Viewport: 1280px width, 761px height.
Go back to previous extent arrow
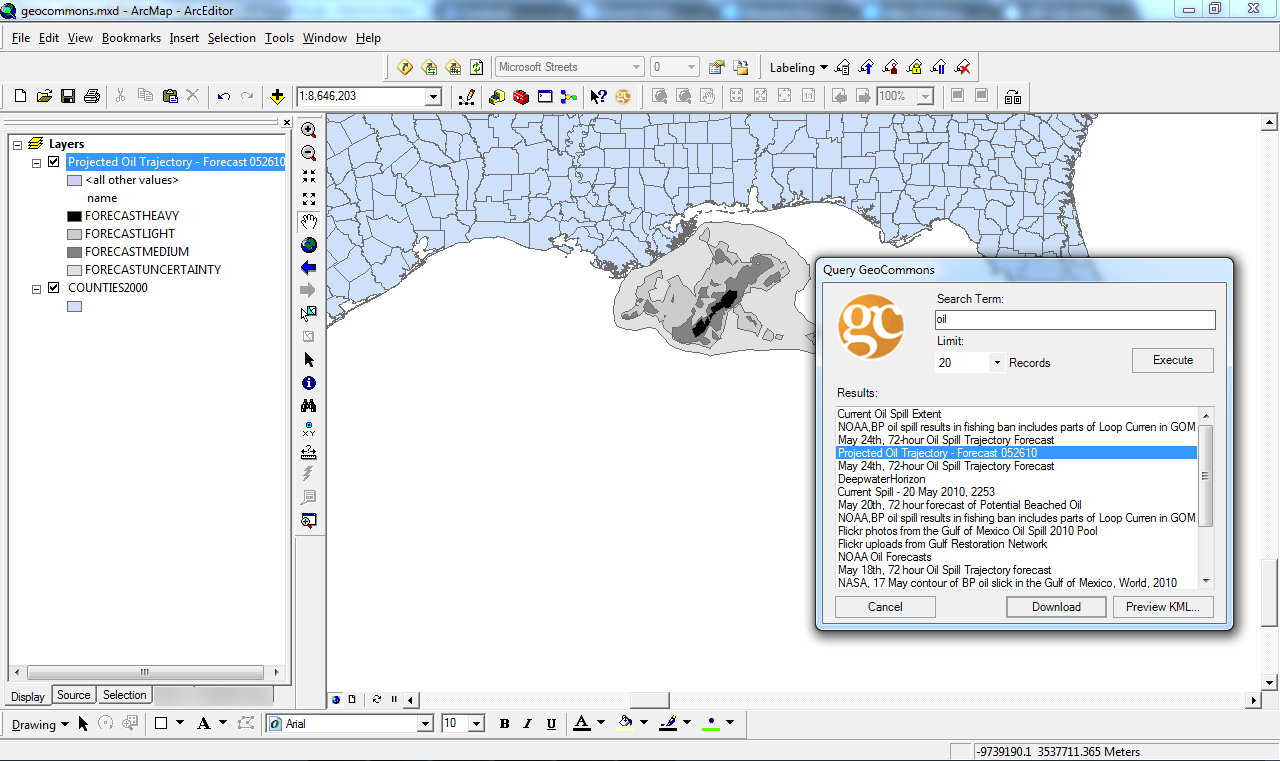click(x=309, y=268)
